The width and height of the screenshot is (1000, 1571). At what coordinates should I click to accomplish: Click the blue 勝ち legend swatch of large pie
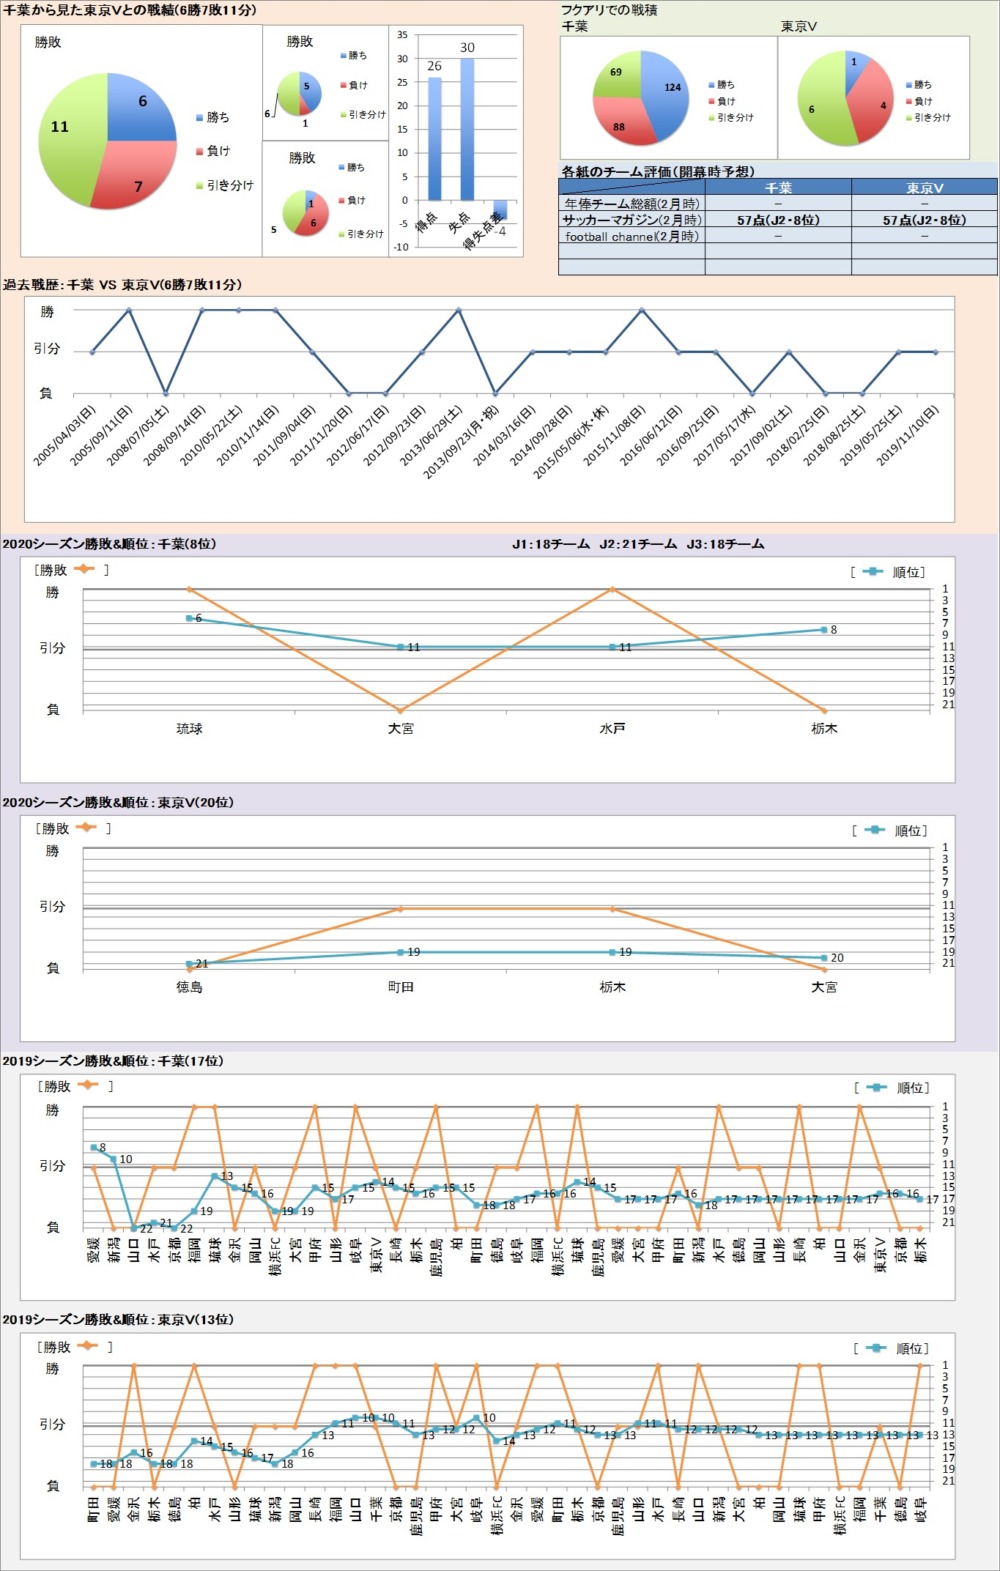click(x=199, y=117)
